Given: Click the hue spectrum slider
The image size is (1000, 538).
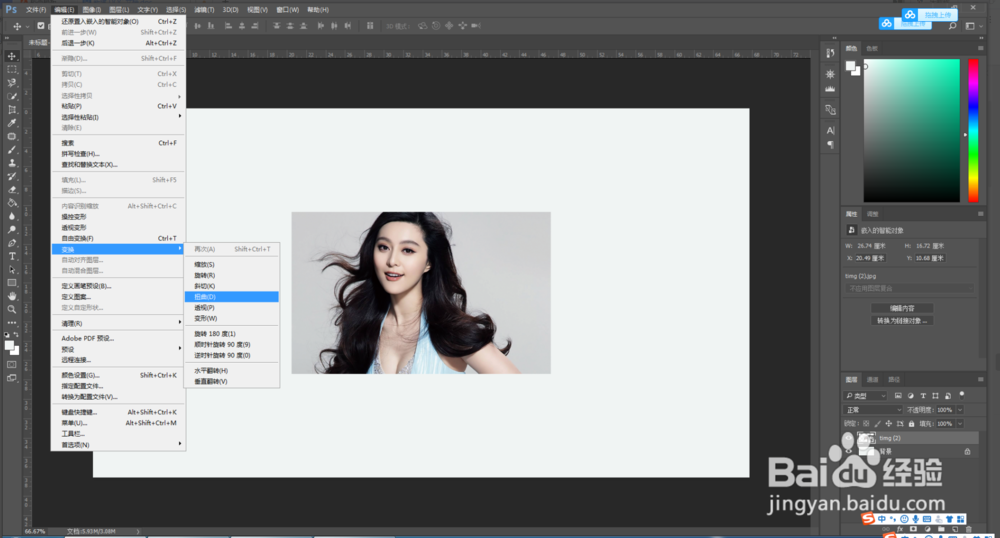Looking at the screenshot, I should [x=973, y=131].
